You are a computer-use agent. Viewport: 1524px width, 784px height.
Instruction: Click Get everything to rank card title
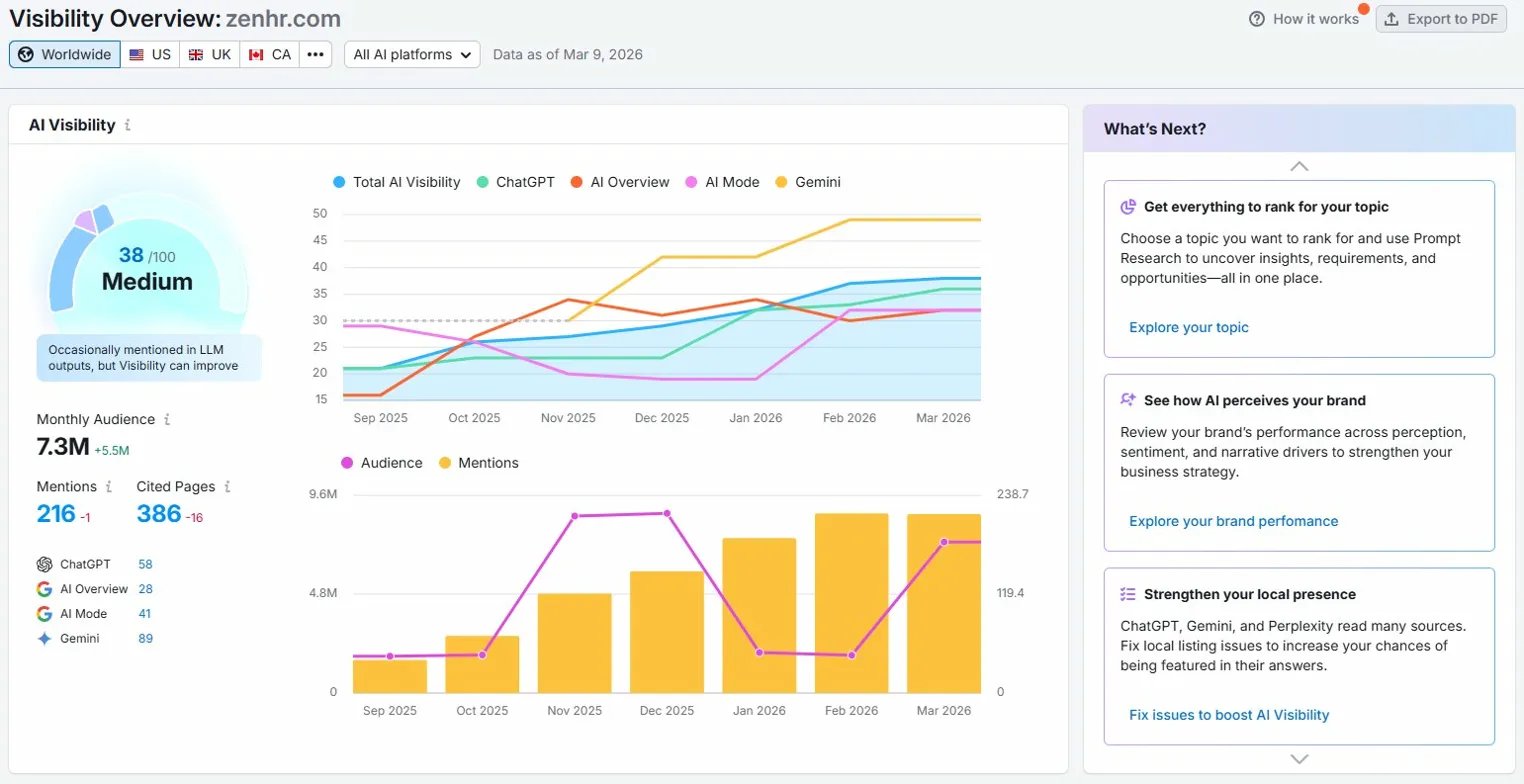(1266, 207)
